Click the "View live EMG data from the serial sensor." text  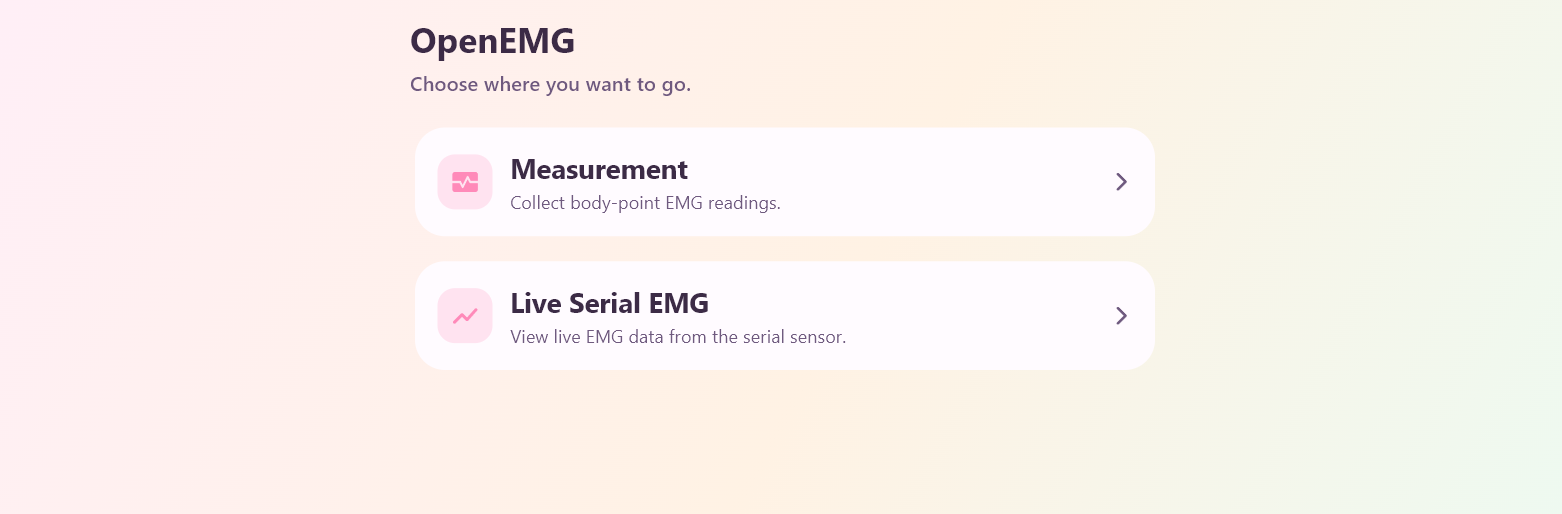coord(678,337)
